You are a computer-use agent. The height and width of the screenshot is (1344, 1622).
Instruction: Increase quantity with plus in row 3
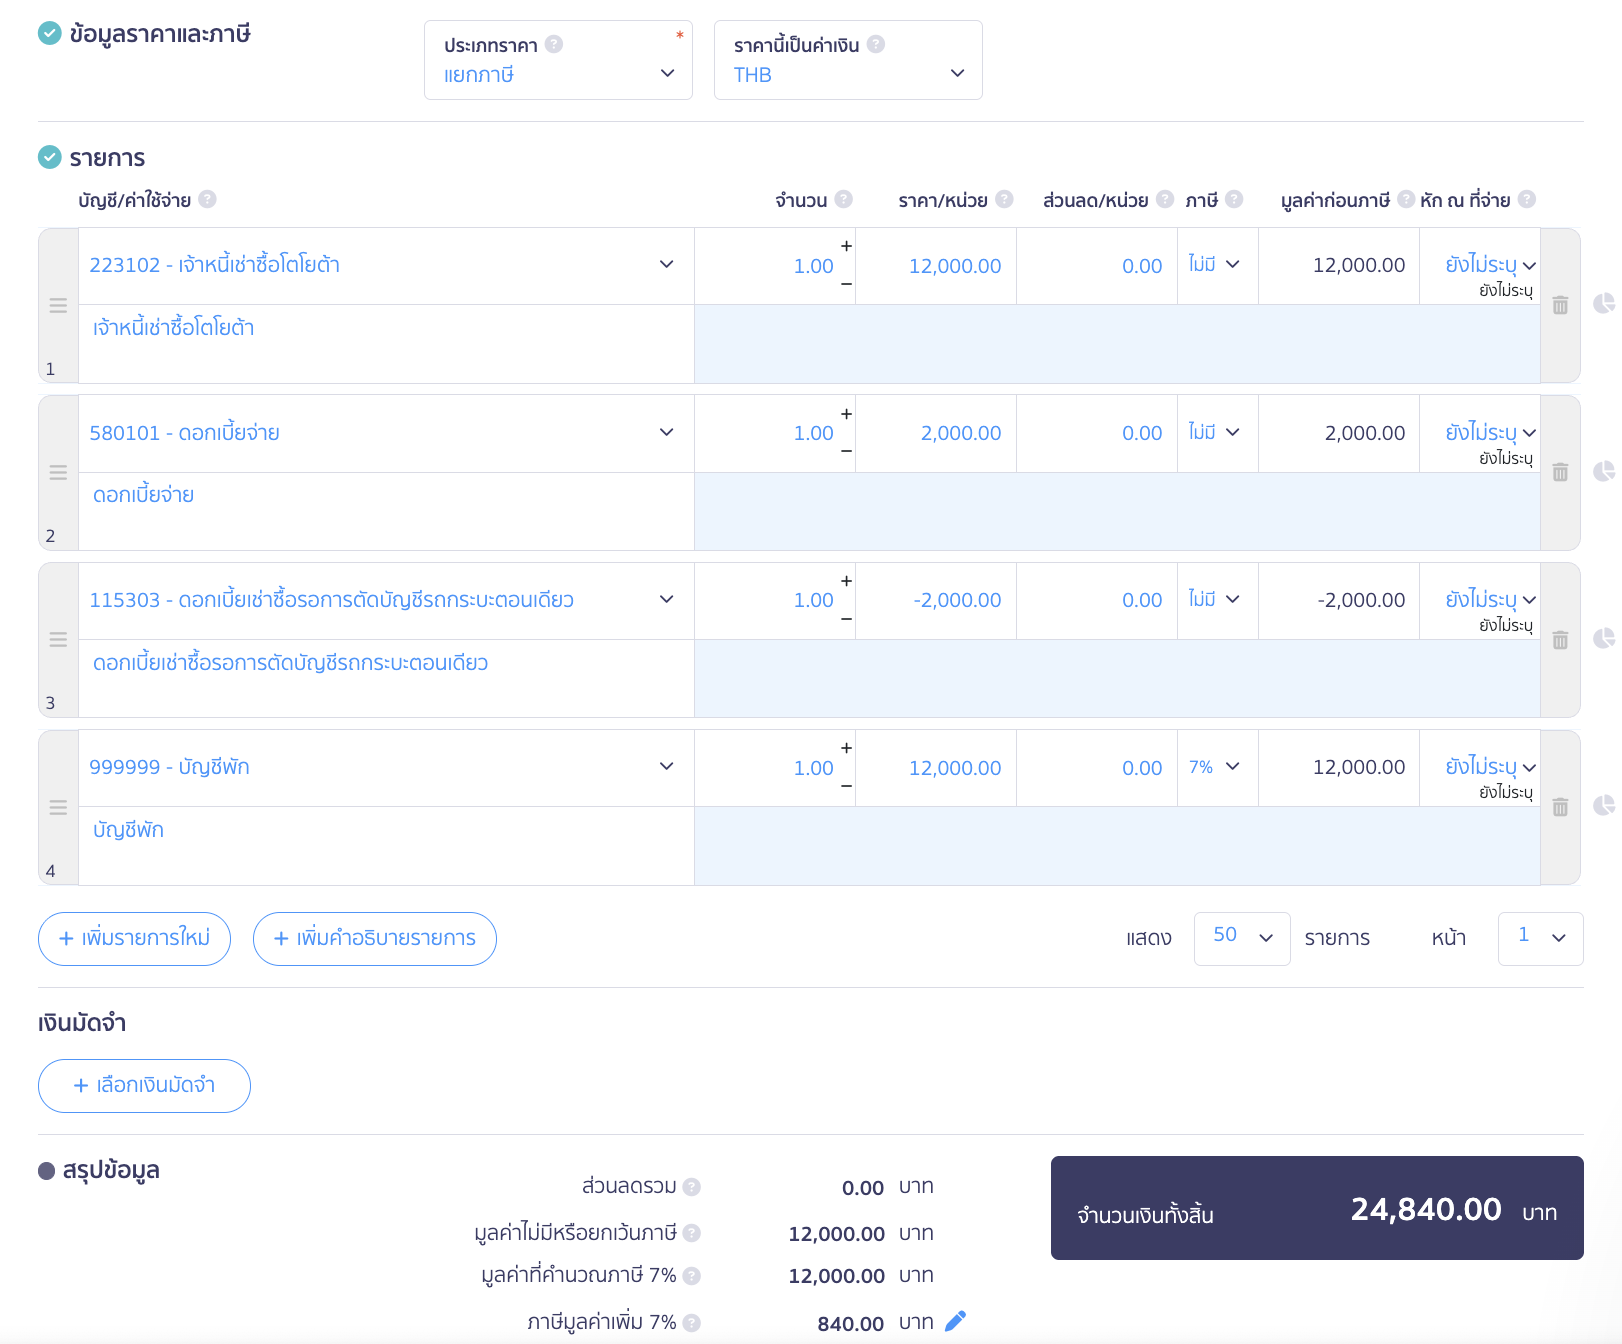point(846,581)
